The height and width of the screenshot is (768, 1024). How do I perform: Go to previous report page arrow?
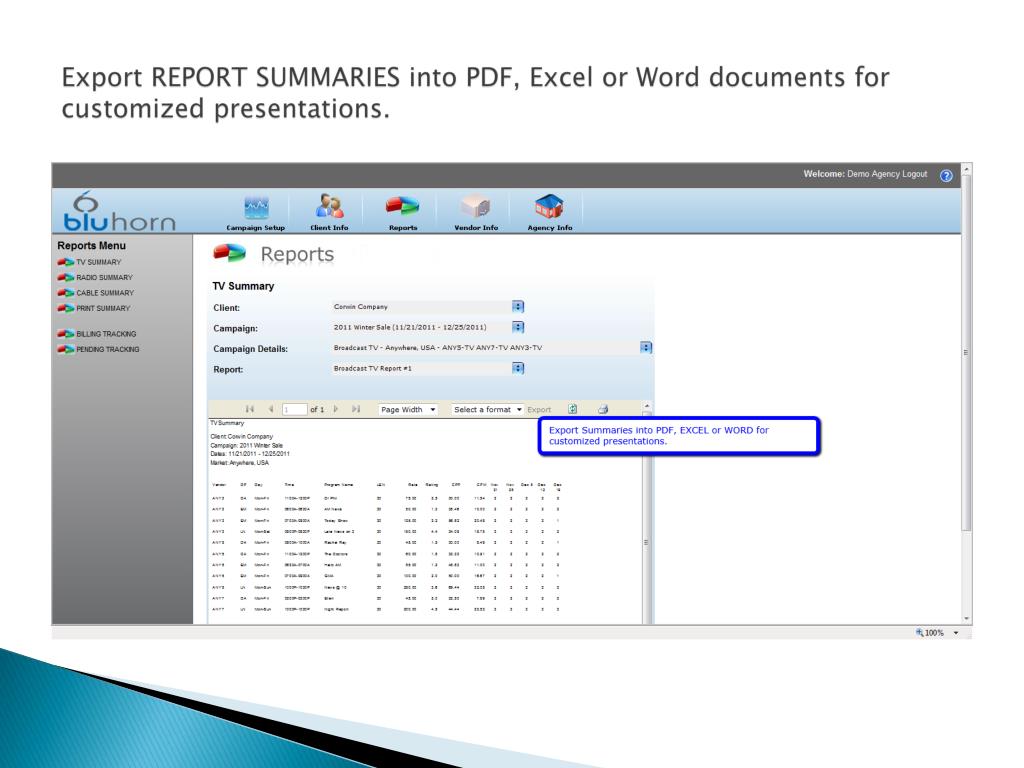click(x=270, y=409)
